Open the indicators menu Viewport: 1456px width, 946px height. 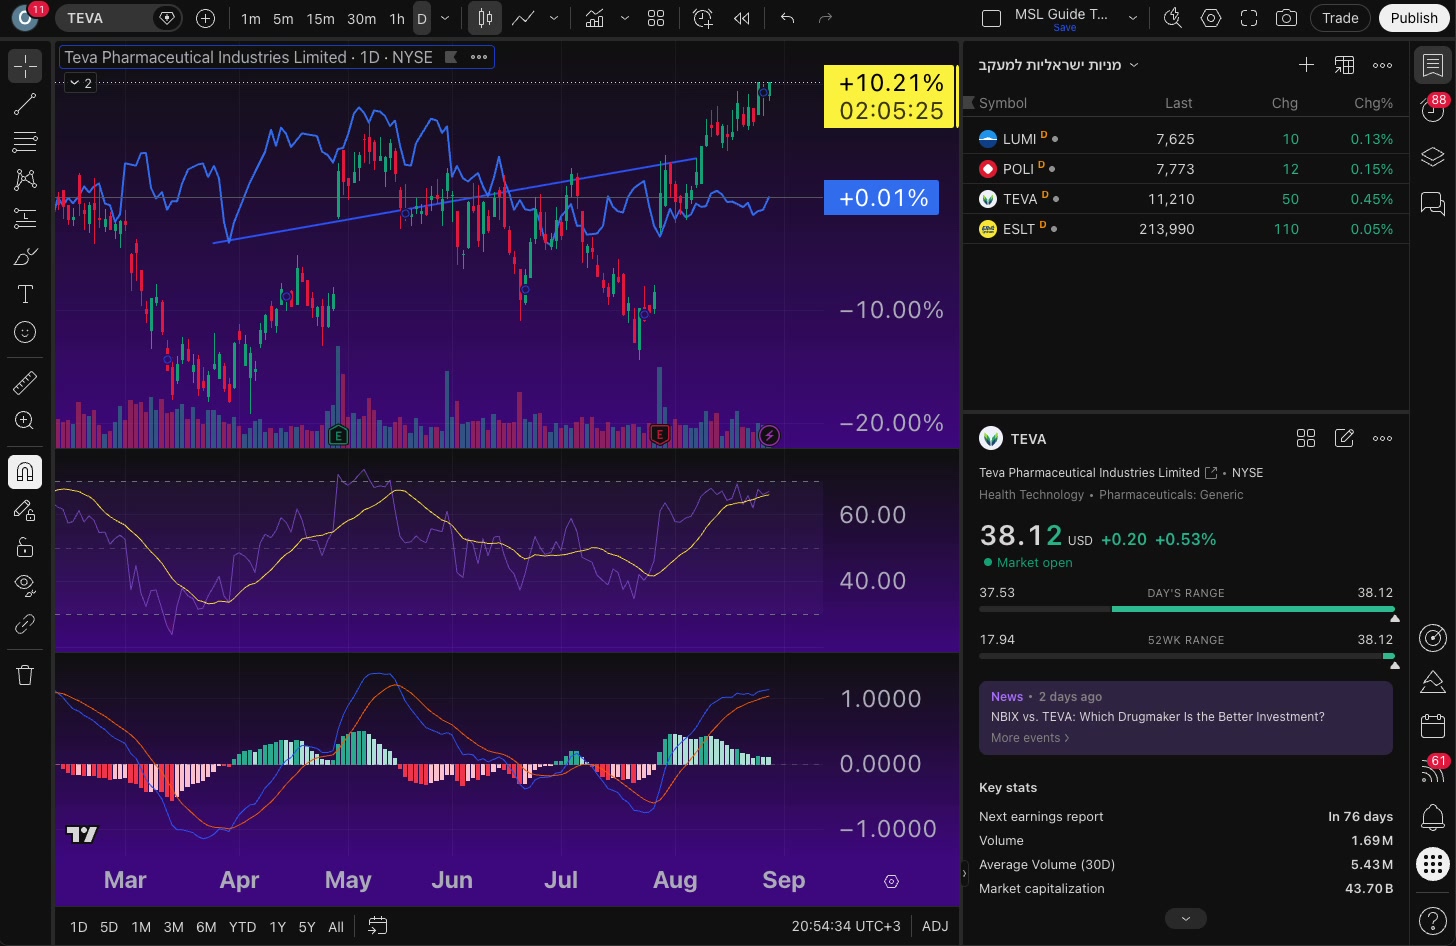tap(594, 18)
